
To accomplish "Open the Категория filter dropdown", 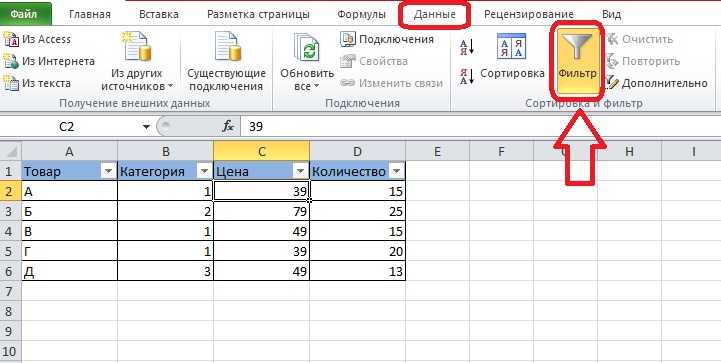I will pos(205,172).
